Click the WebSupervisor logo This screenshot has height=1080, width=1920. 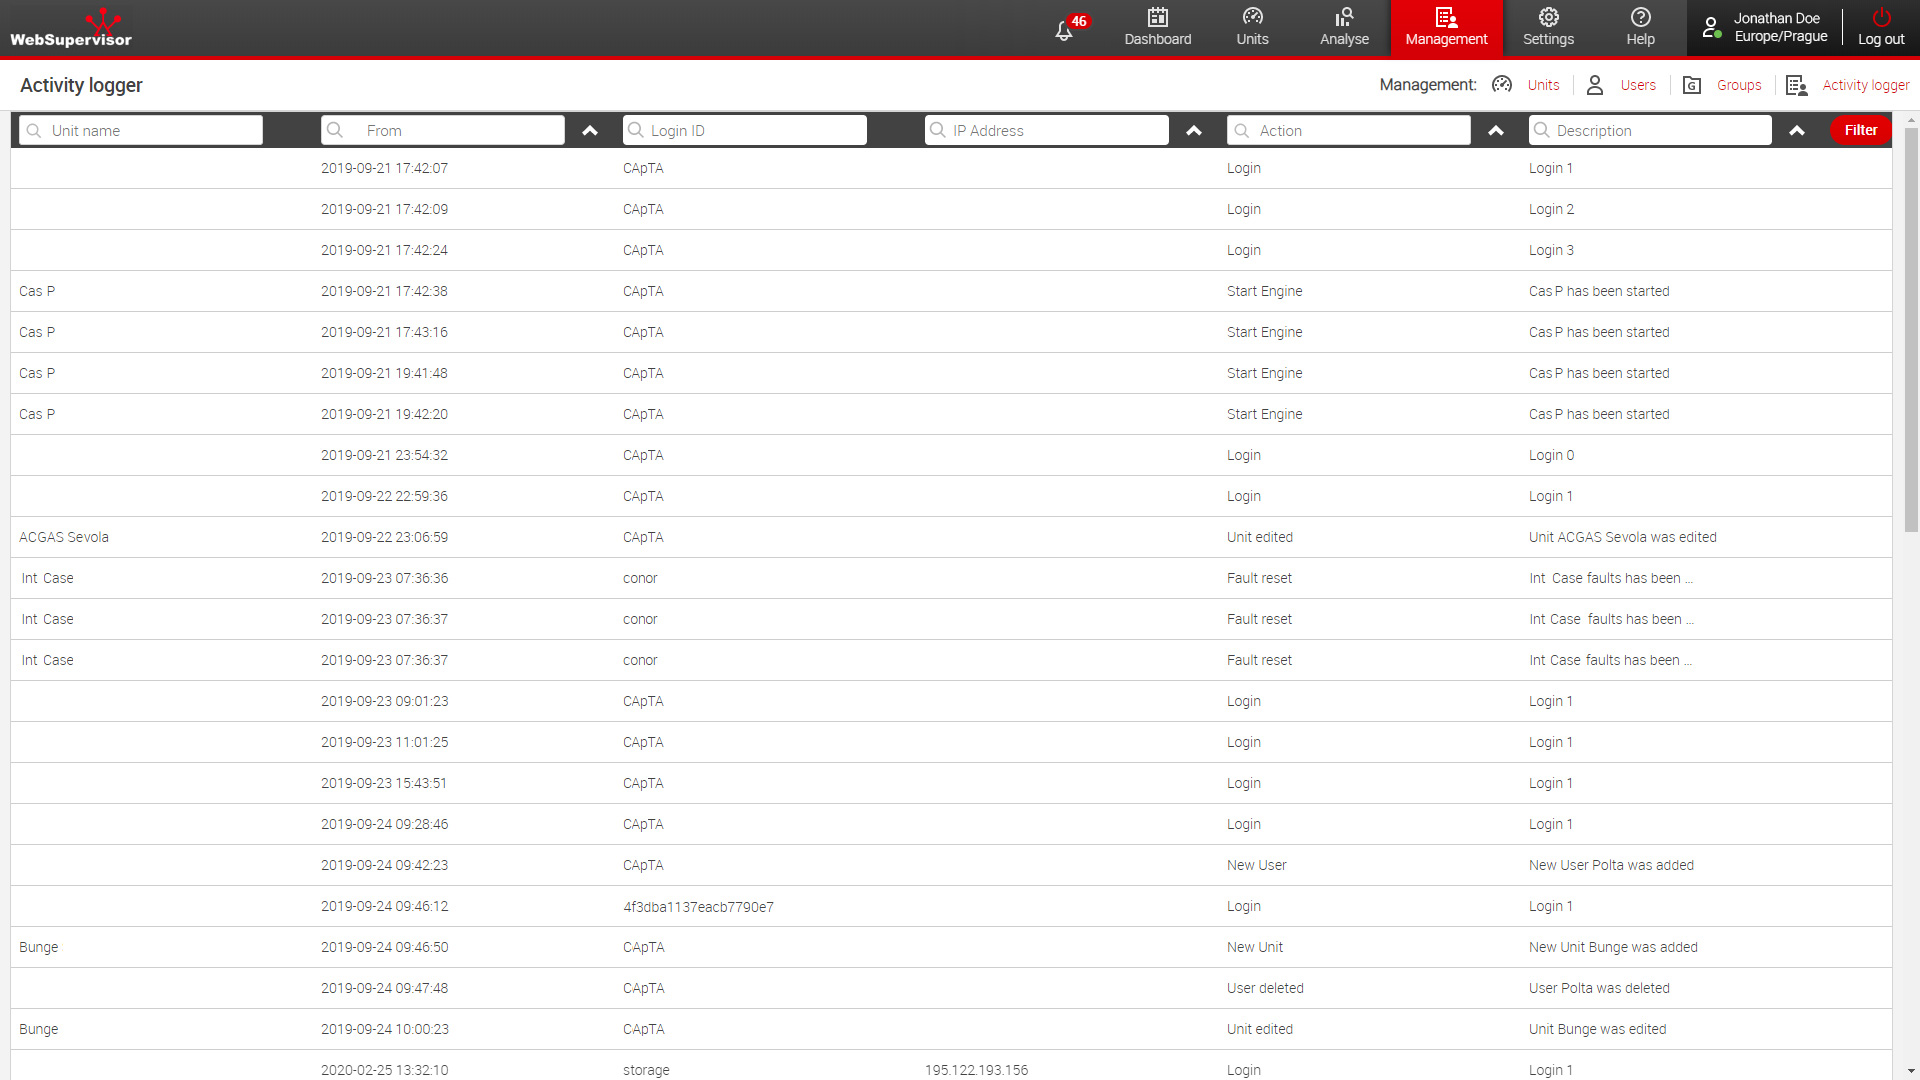(x=71, y=28)
